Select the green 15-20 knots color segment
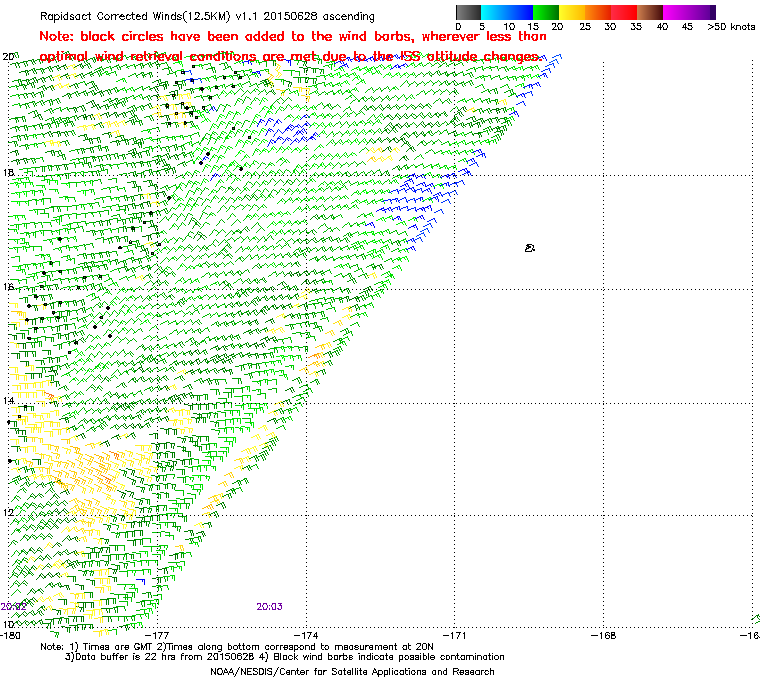This screenshot has width=760, height=688. click(546, 12)
